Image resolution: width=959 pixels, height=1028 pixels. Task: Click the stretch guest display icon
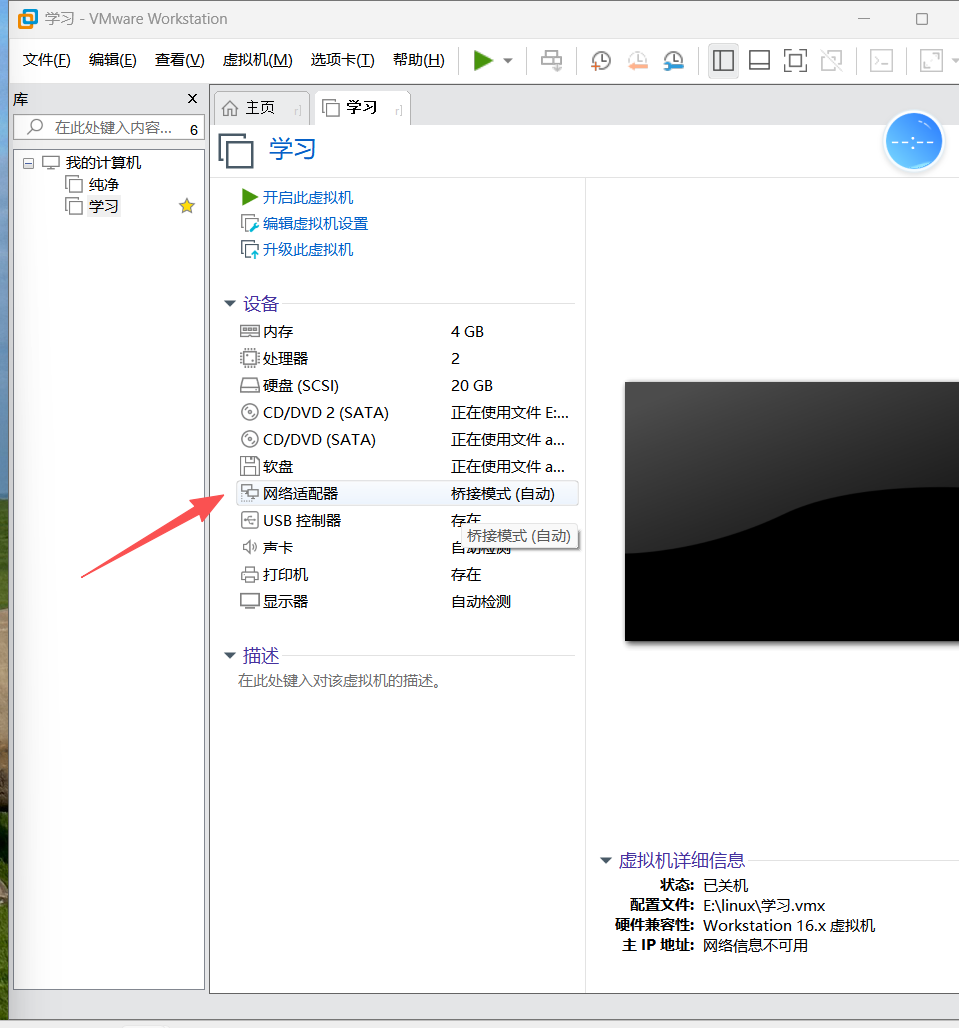pos(931,60)
